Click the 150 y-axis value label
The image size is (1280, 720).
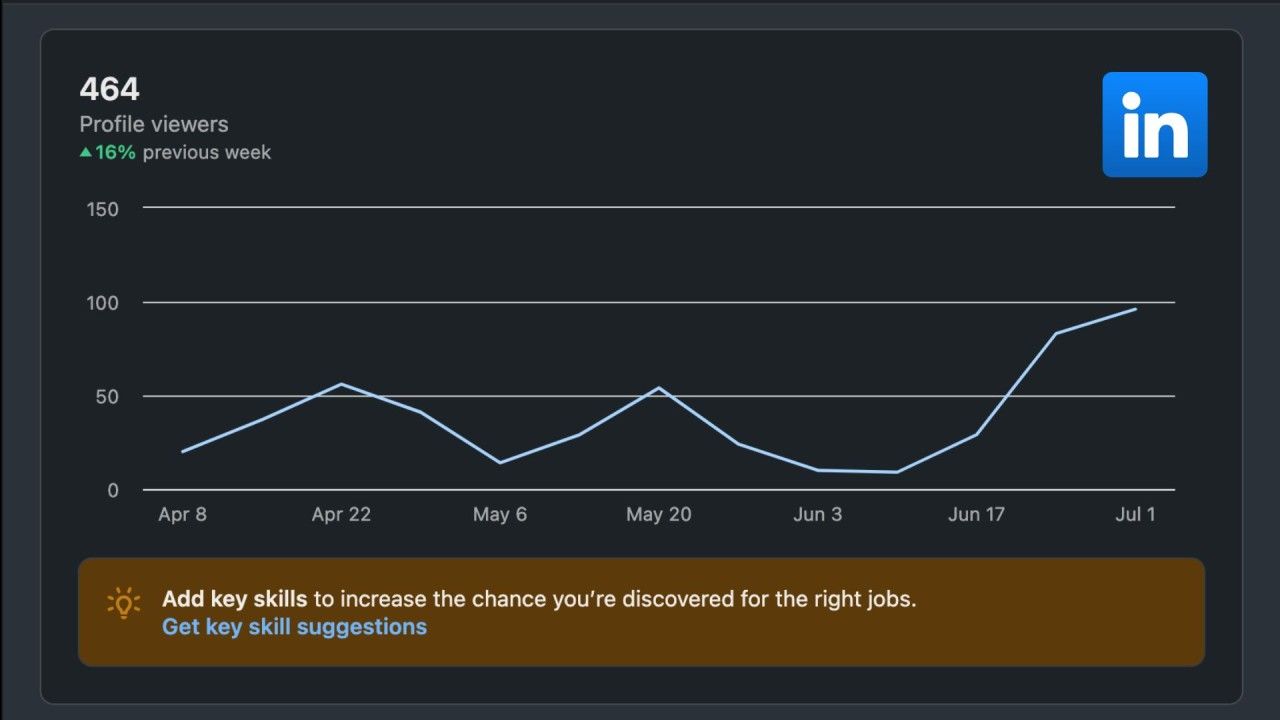103,209
